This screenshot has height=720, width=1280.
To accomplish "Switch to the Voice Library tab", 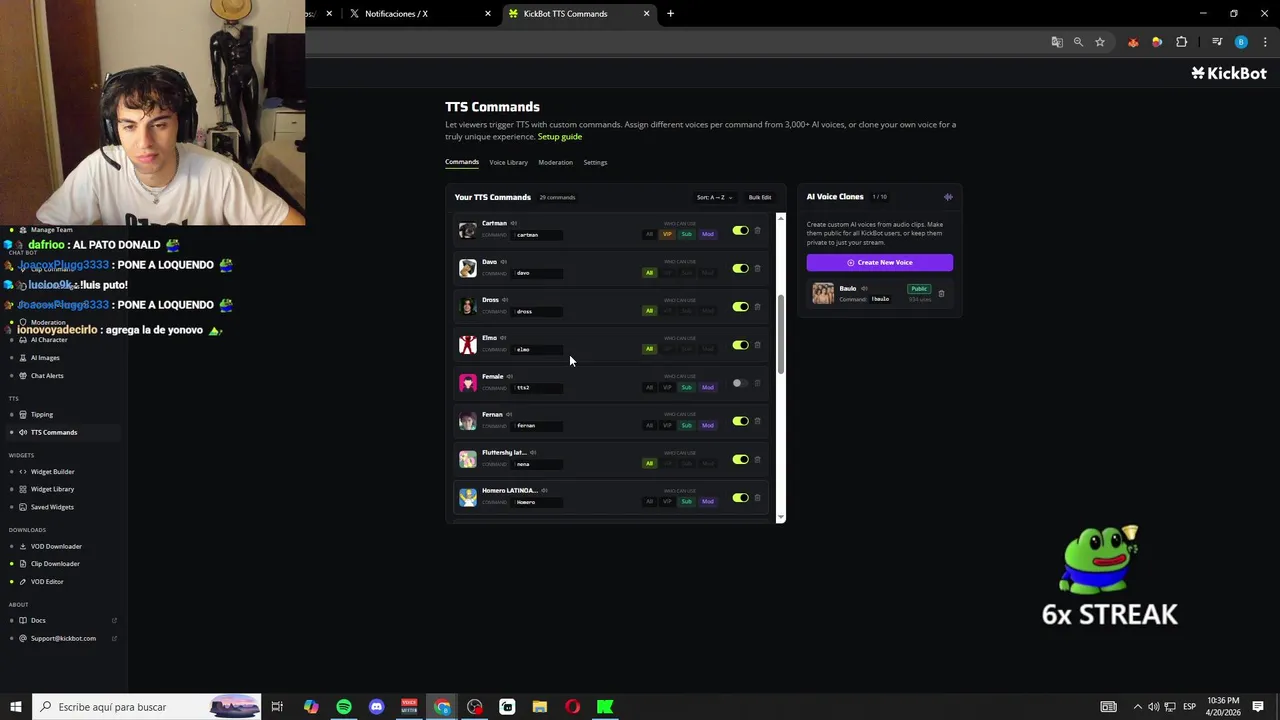I will [508, 162].
